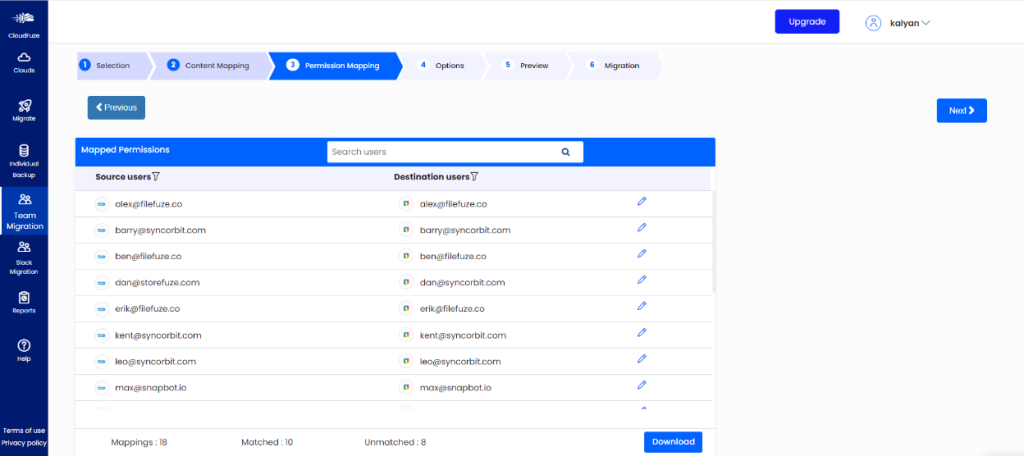The image size is (1024, 456).
Task: Edit mapping for alex@filefuze.co
Action: point(641,201)
